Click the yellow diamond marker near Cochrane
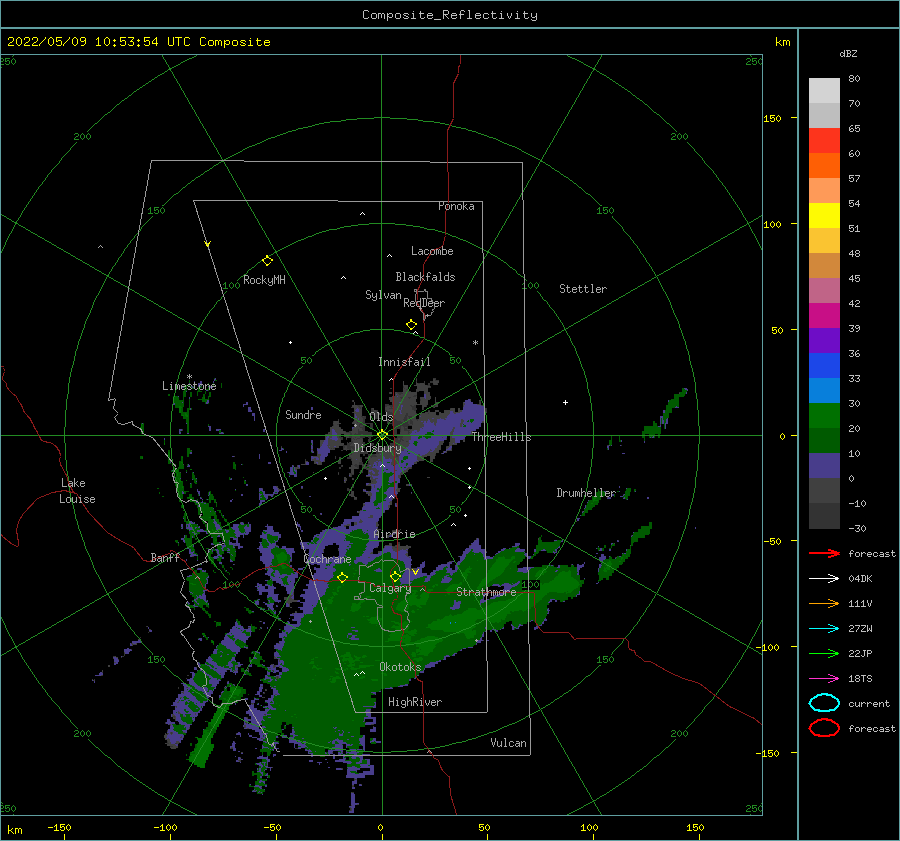Image resolution: width=900 pixels, height=841 pixels. pyautogui.click(x=342, y=578)
